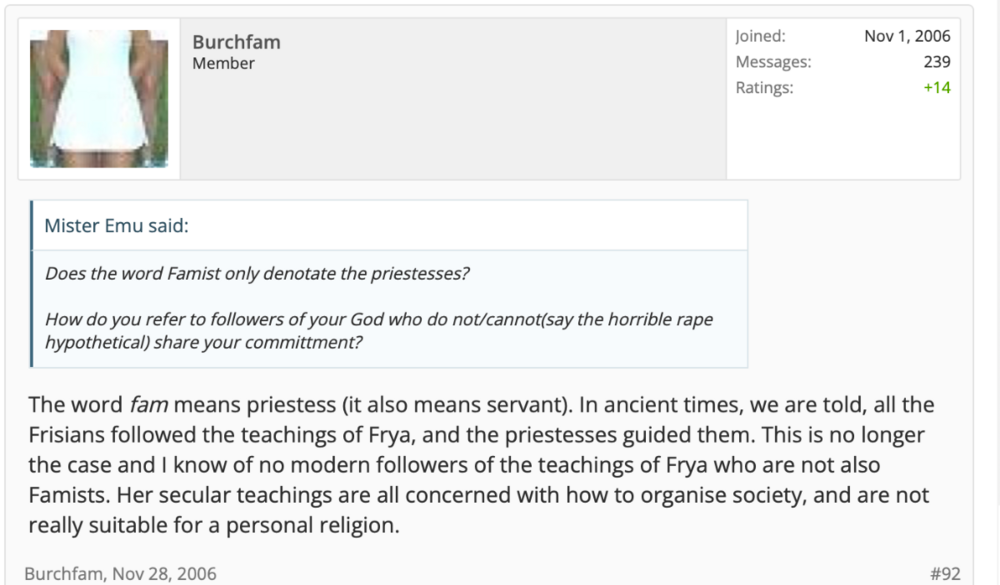Open the +14 ratings value
This screenshot has height=585, width=1000.
coord(937,87)
